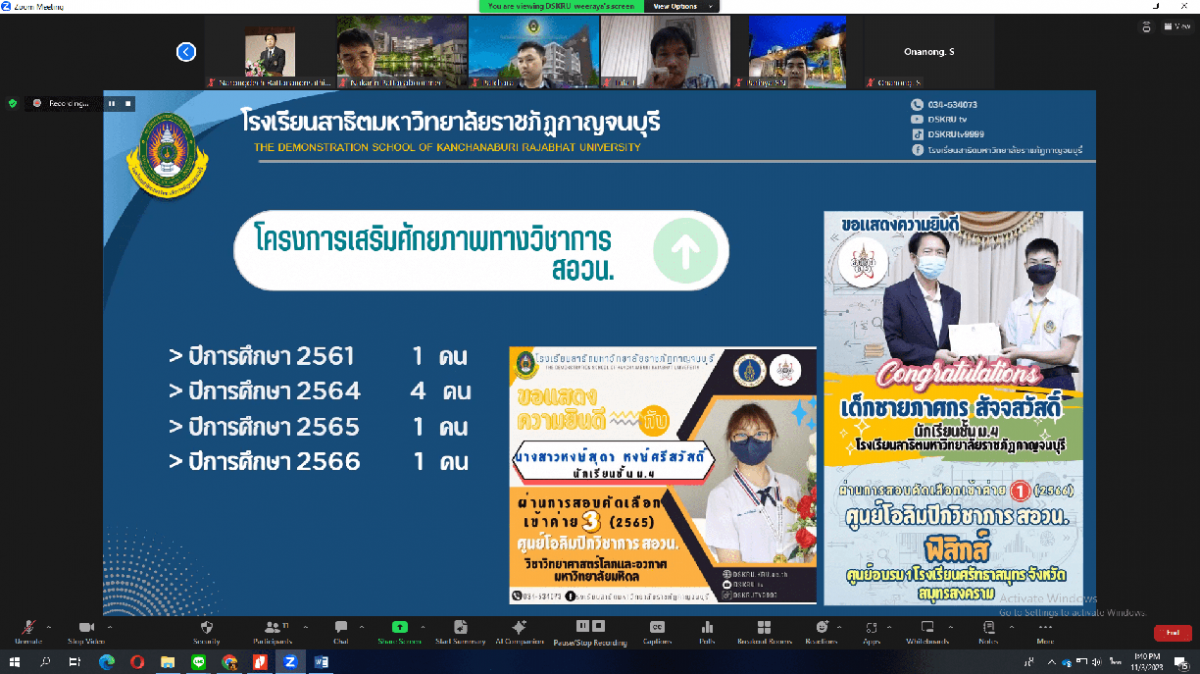The image size is (1200, 674).
Task: Select the first participant video with the standing speaker
Action: [269, 52]
